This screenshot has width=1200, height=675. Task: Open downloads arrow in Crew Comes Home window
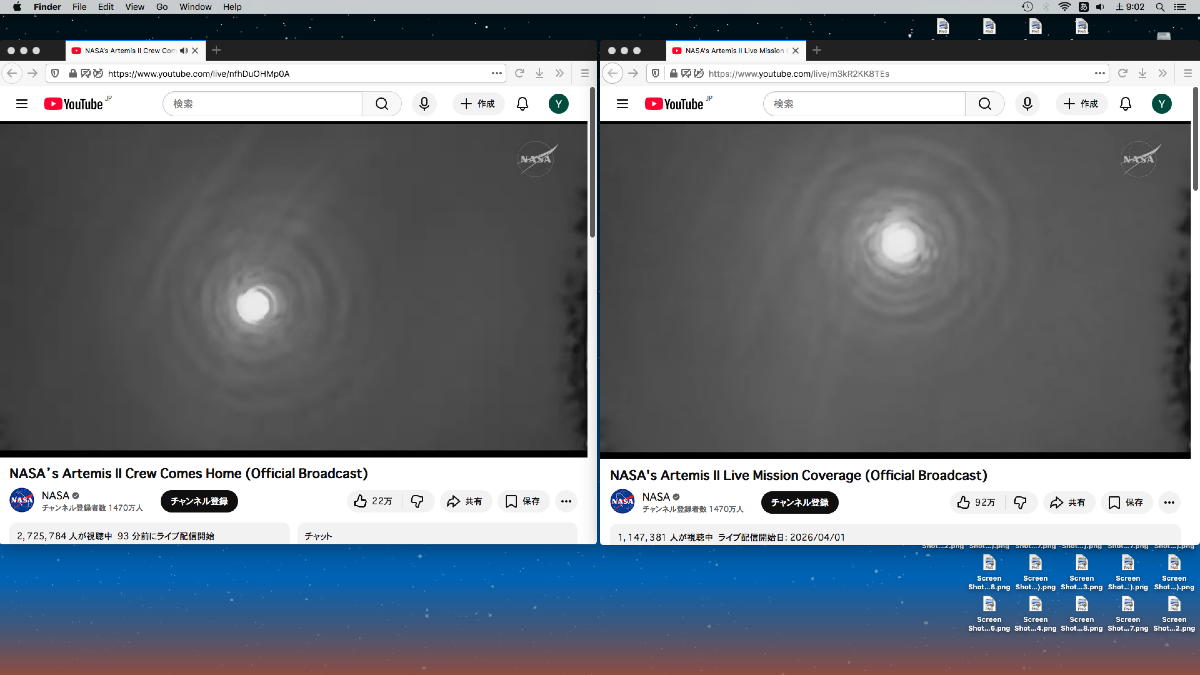click(539, 73)
